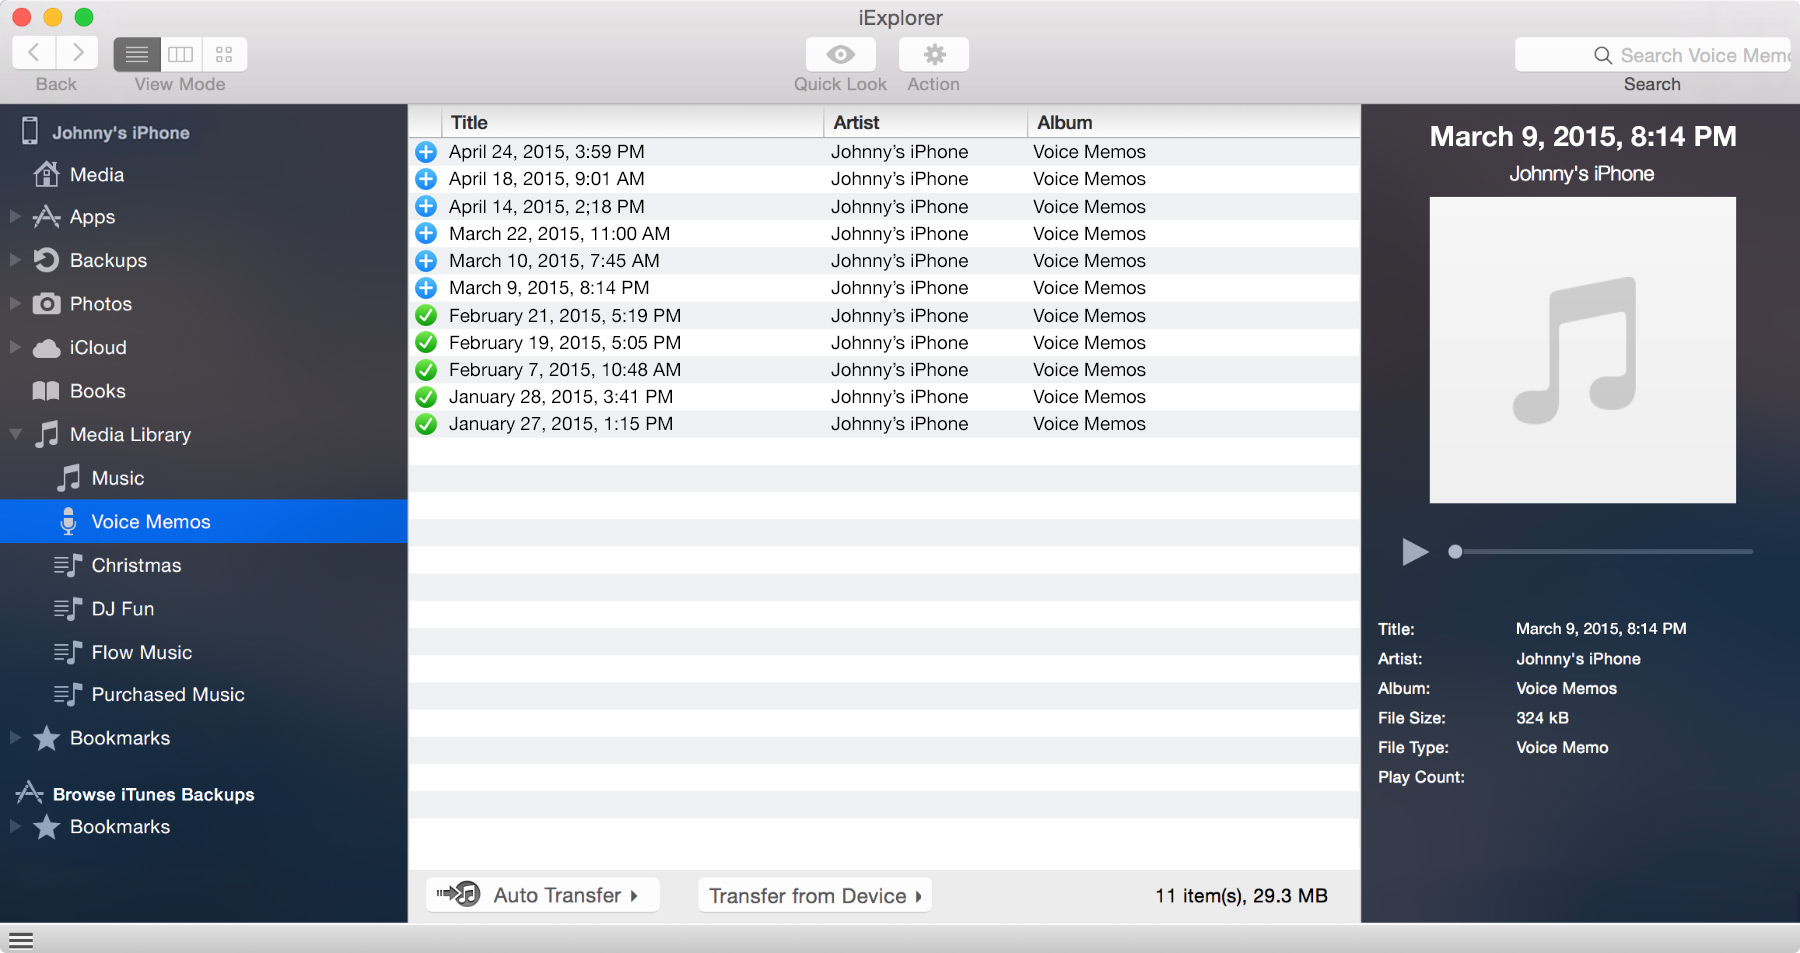
Task: Go back with the left arrow
Action: point(34,53)
